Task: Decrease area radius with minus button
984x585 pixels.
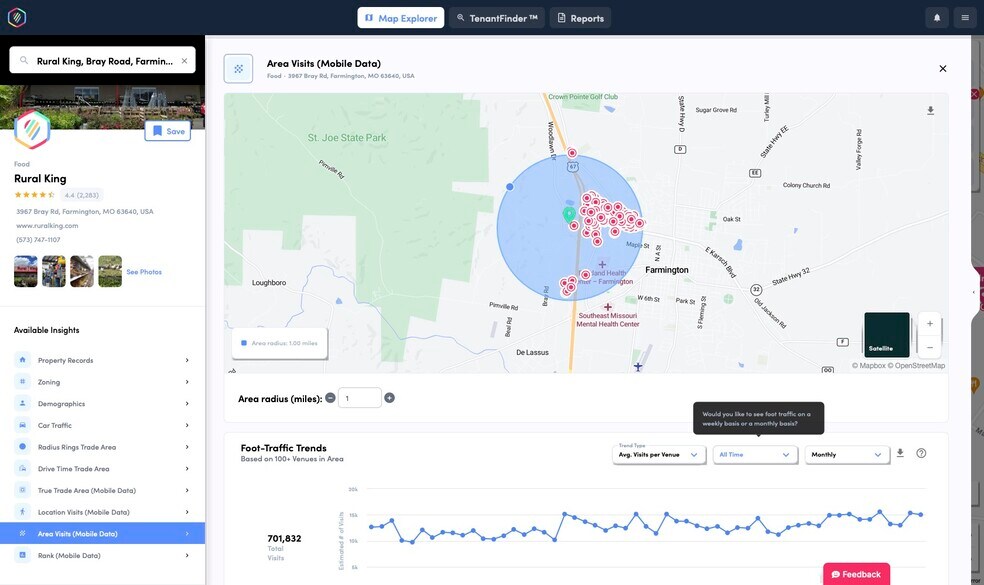Action: pos(330,398)
